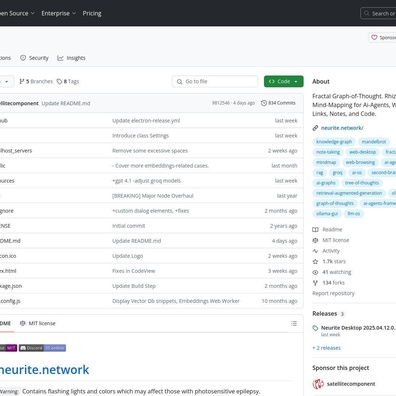View the 8 Tags link
Screen dimensions: 396x396
click(68, 81)
